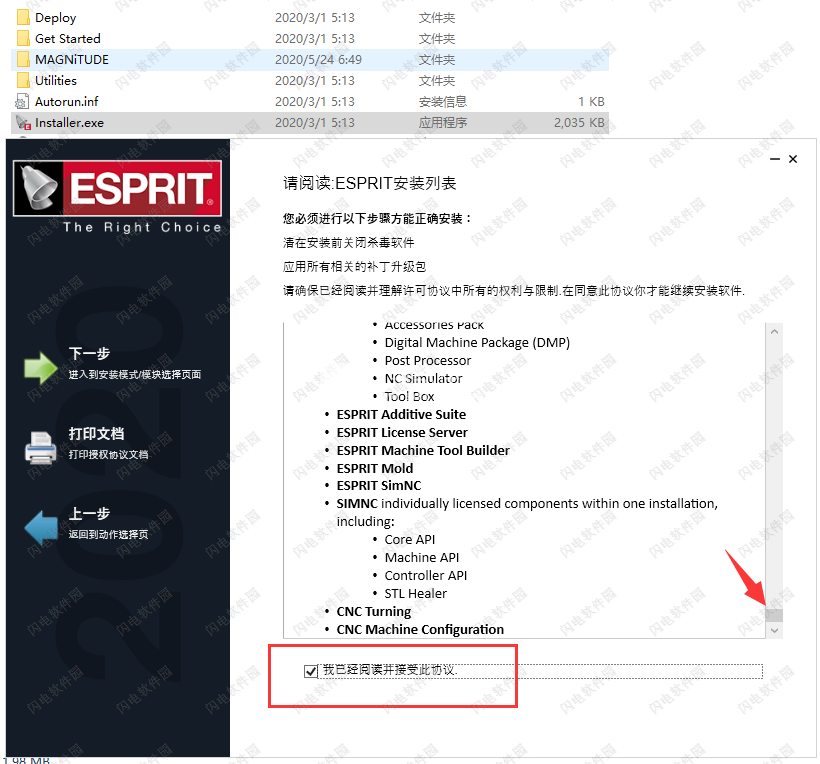
Task: Click the license list scrollbar thumb
Action: pyautogui.click(x=775, y=615)
